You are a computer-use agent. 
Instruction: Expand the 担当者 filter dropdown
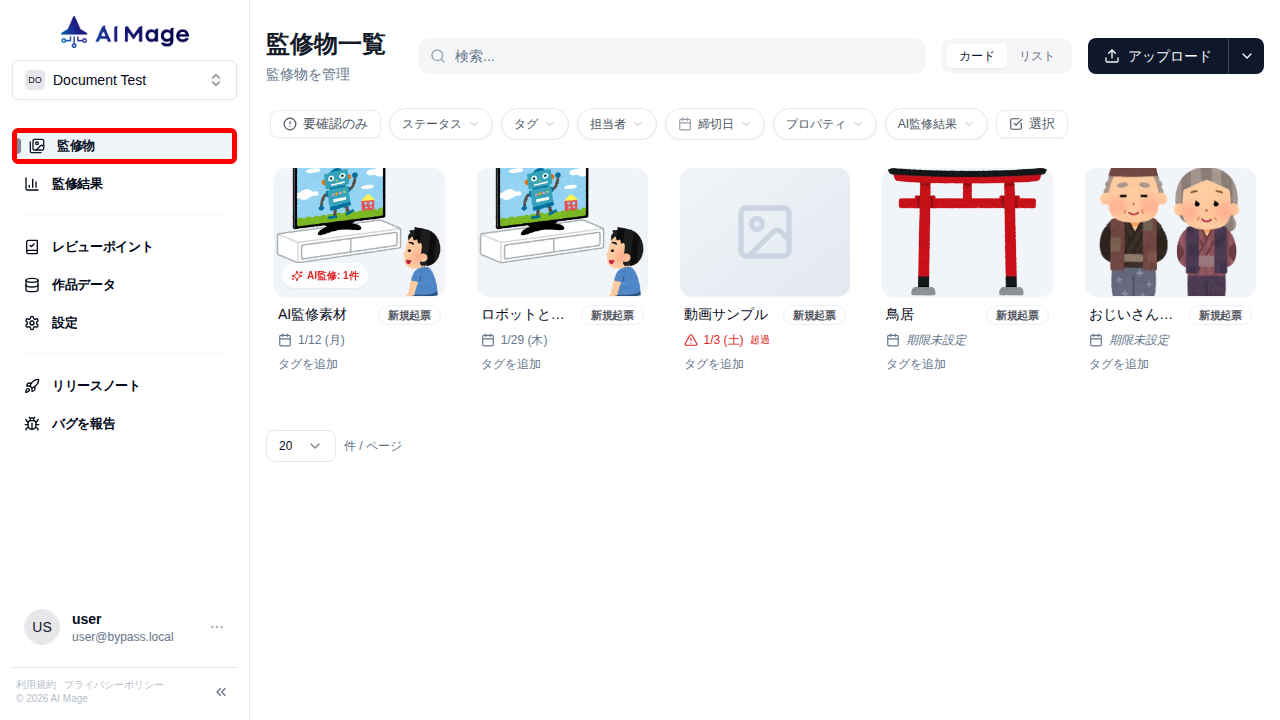pos(616,123)
